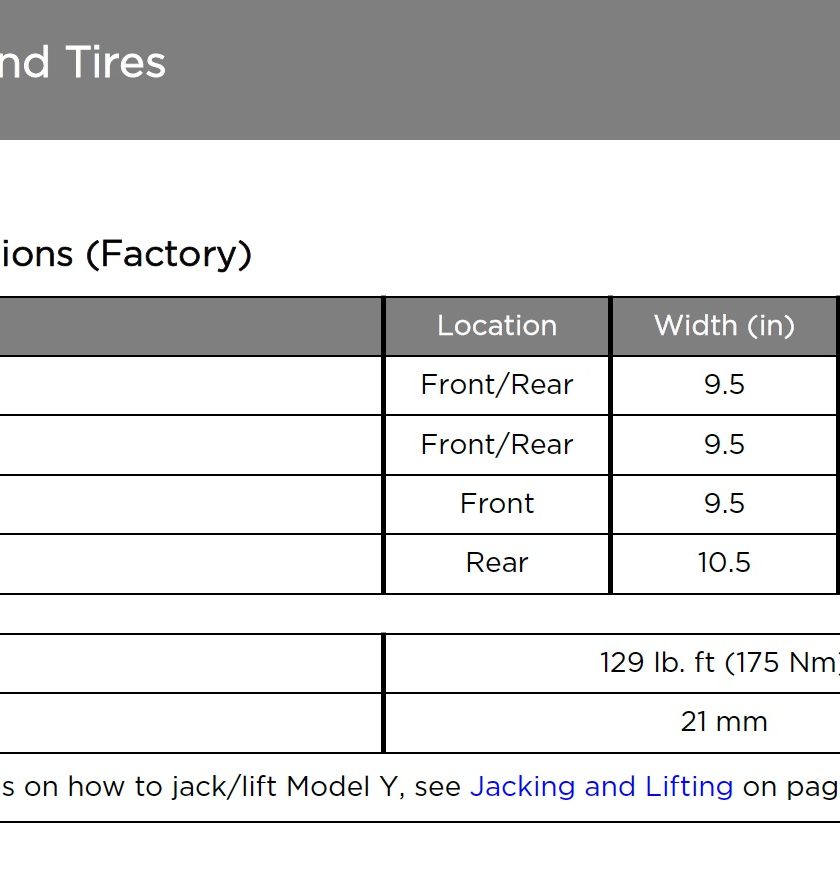Image resolution: width=840 pixels, height=886 pixels.
Task: Click the 9.5 width in Front row
Action: (x=724, y=503)
